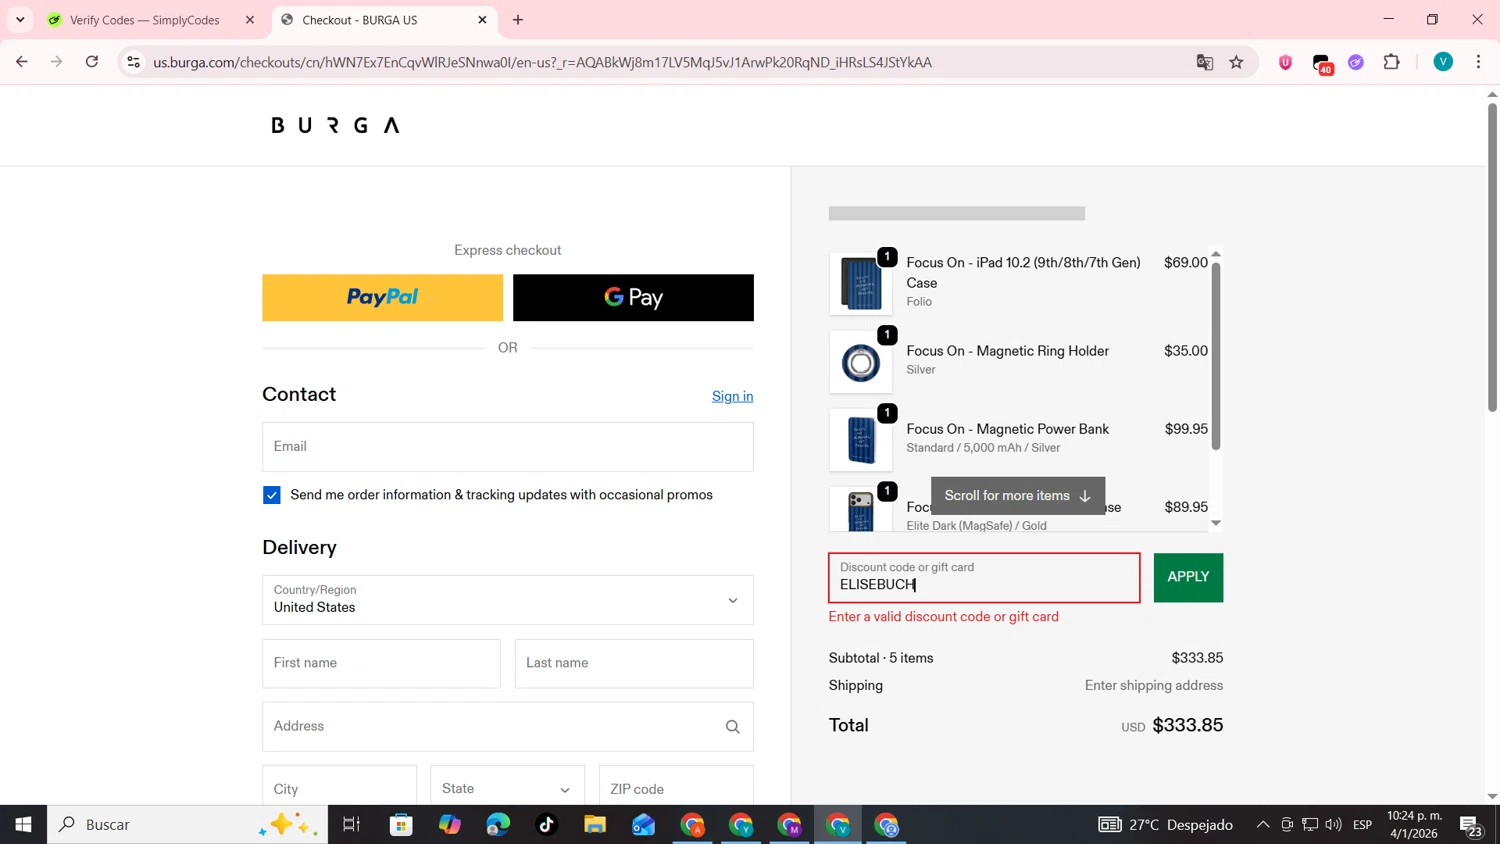Show hidden system tray icons
This screenshot has height=844, width=1500.
pos(1263,825)
